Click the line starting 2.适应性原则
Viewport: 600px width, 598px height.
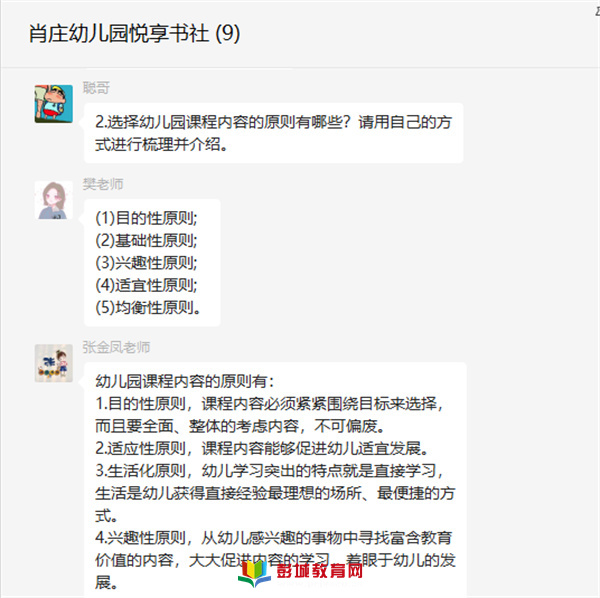(262, 448)
